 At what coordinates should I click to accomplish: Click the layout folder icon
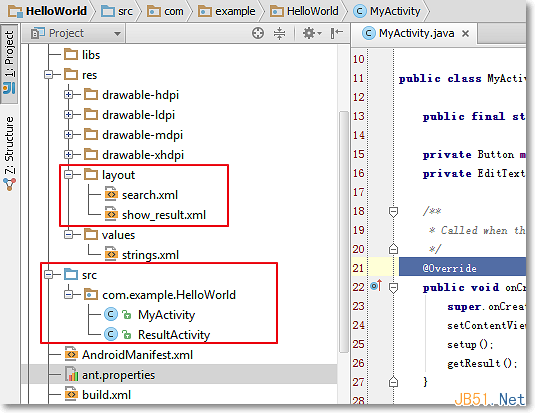click(x=91, y=174)
